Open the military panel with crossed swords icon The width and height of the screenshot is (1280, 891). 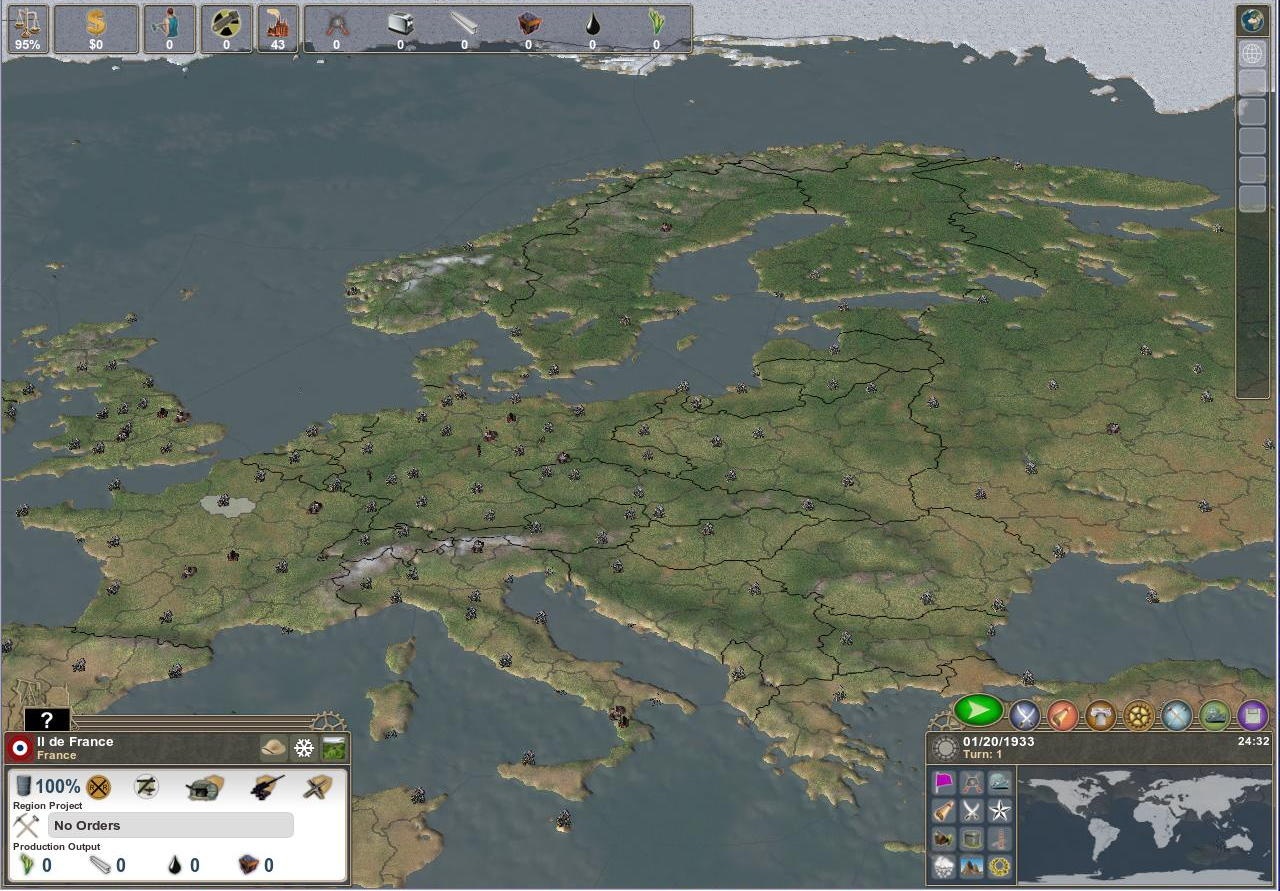point(1024,715)
